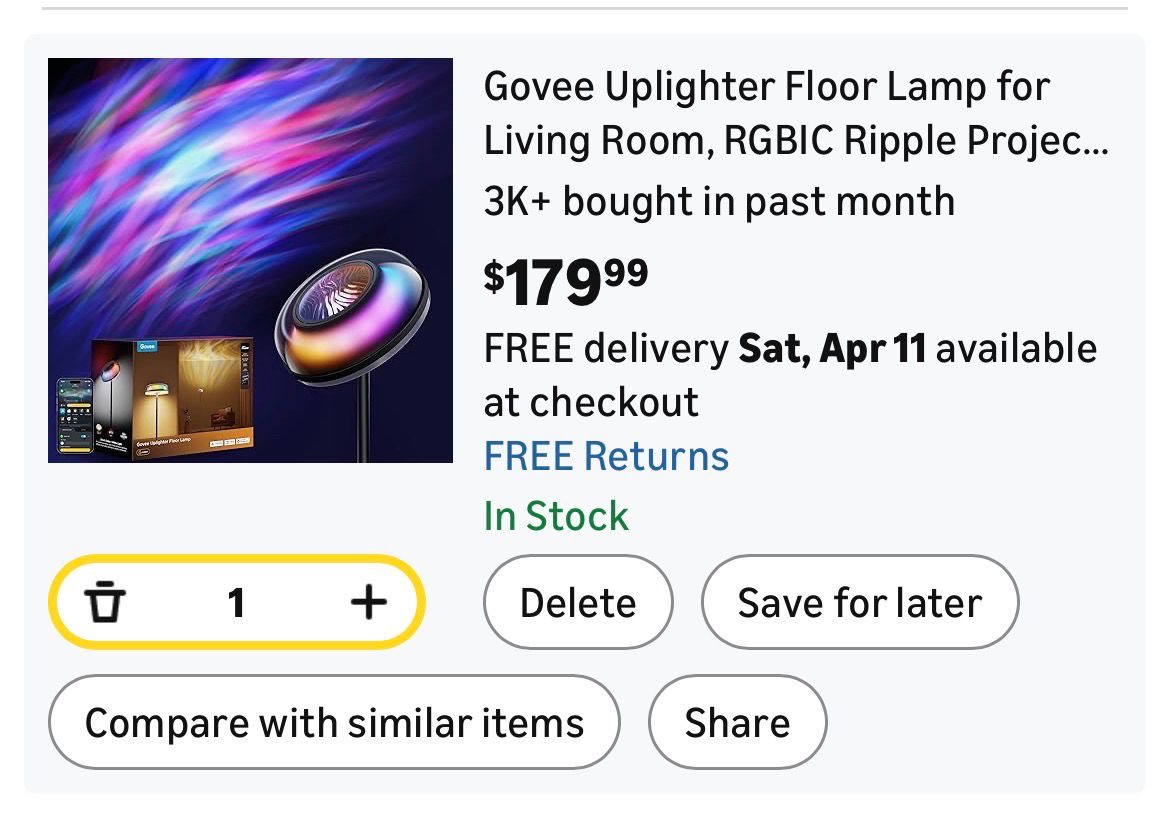Click the green In Stock label
Image resolution: width=1170 pixels, height=831 pixels.
[x=556, y=517]
